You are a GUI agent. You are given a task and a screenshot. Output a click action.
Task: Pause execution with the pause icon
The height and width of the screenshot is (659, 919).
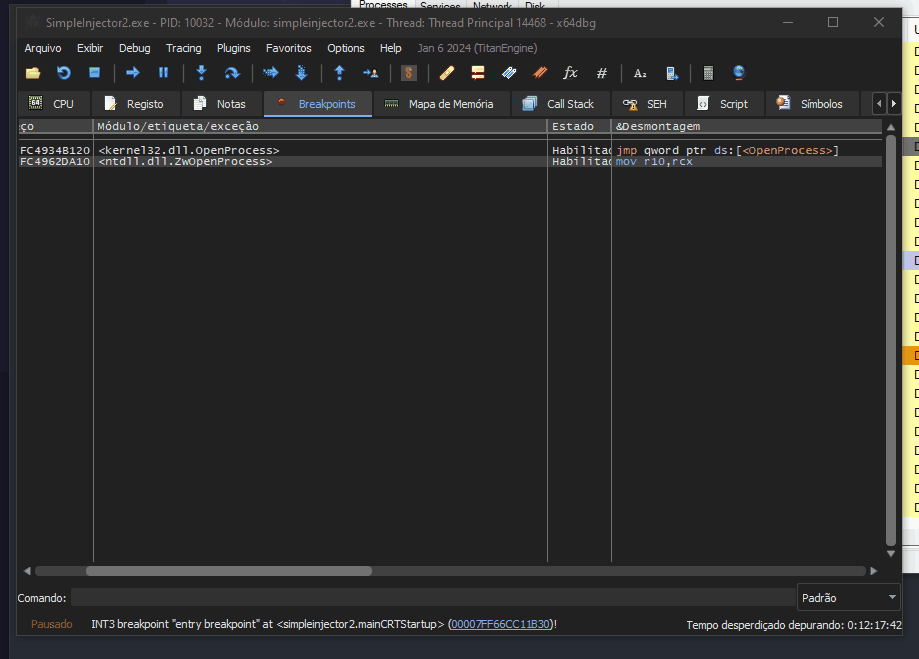click(163, 73)
